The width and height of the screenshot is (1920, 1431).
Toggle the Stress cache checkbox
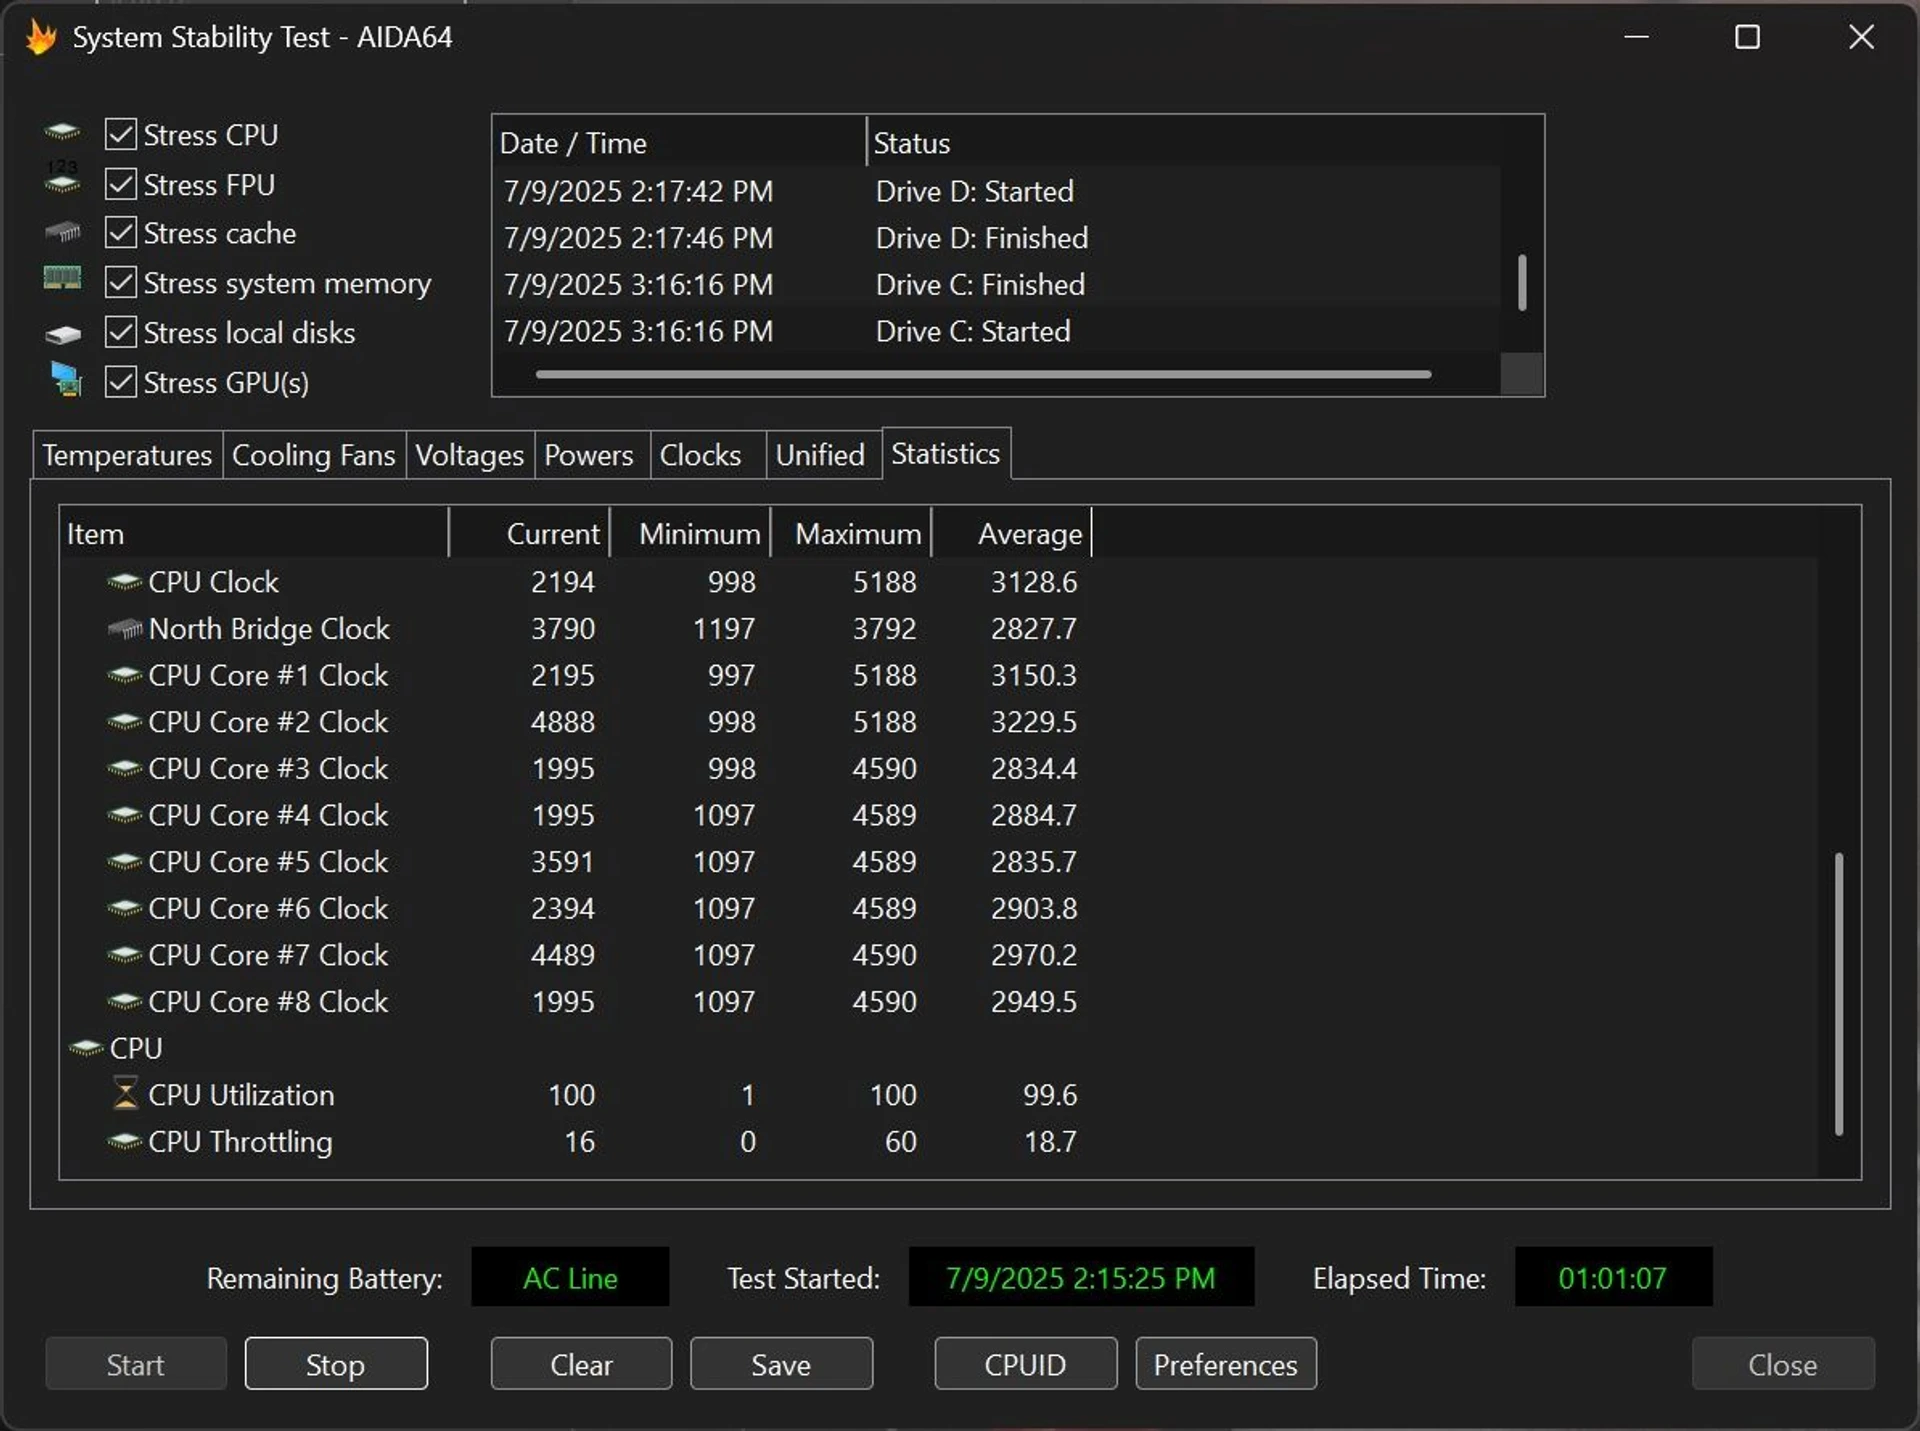(121, 233)
